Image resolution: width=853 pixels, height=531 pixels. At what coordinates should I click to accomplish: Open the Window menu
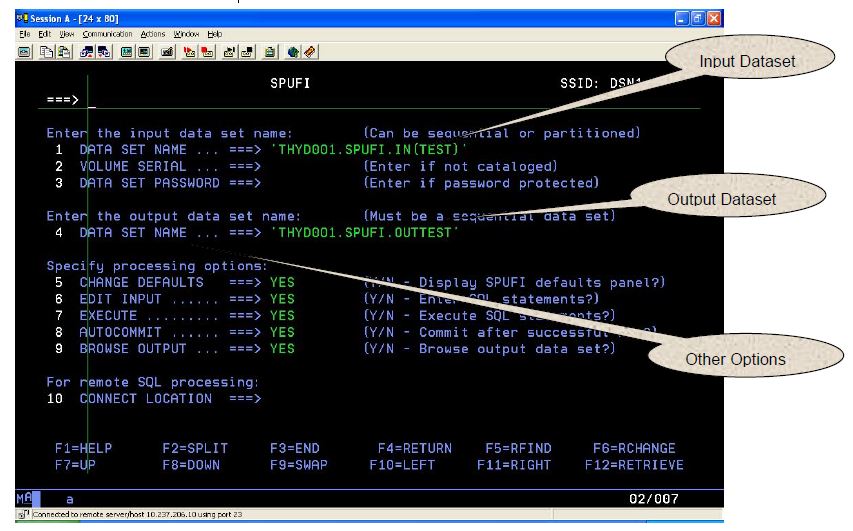tap(187, 34)
